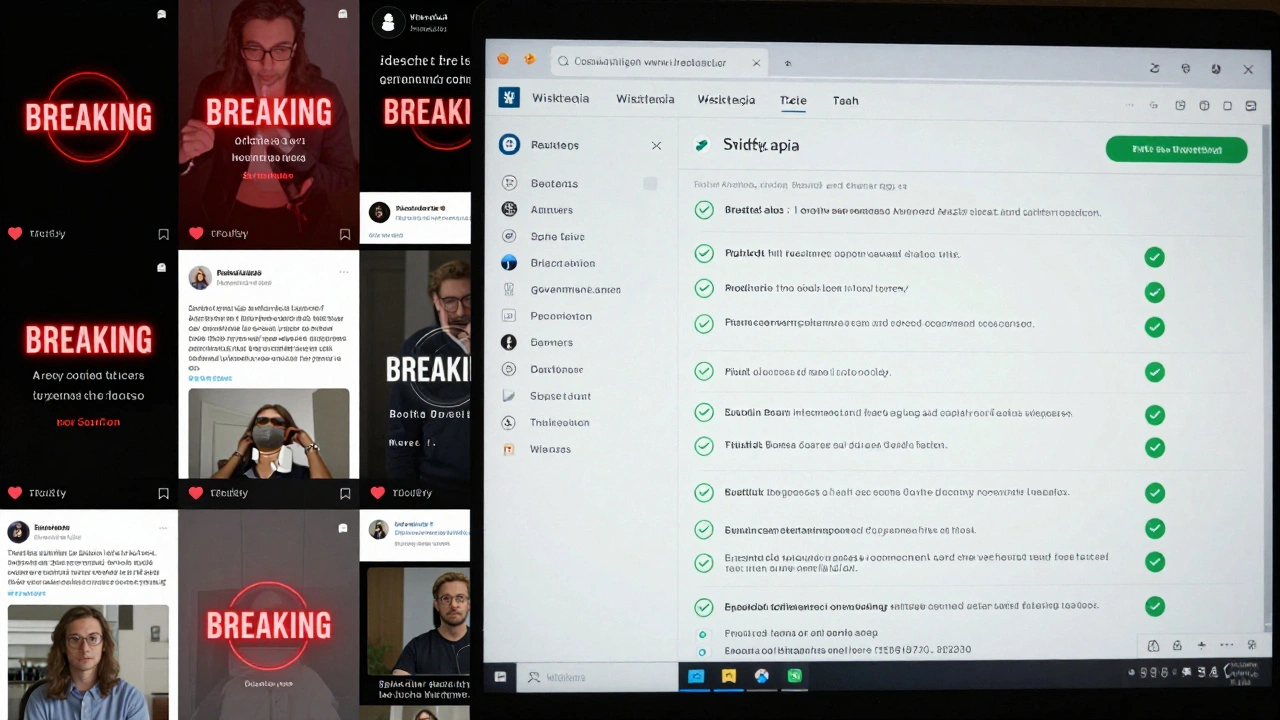Switch to the Tech tab
The image size is (1280, 720).
pos(845,100)
